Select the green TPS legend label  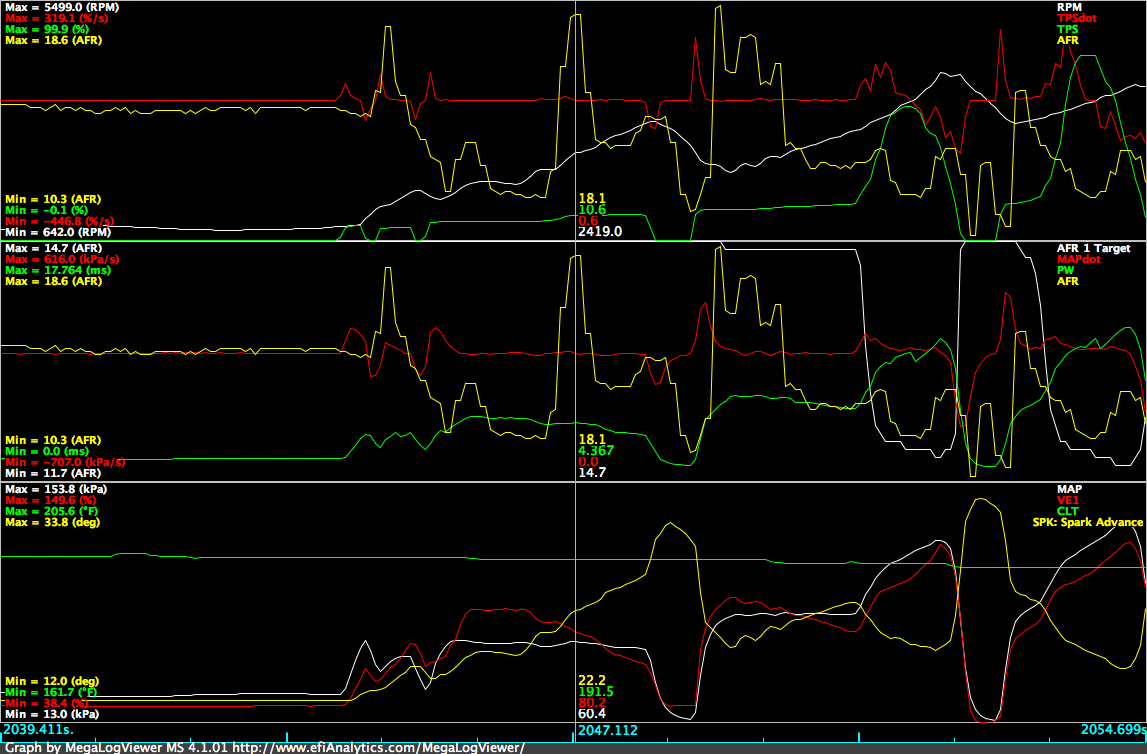coord(1067,29)
